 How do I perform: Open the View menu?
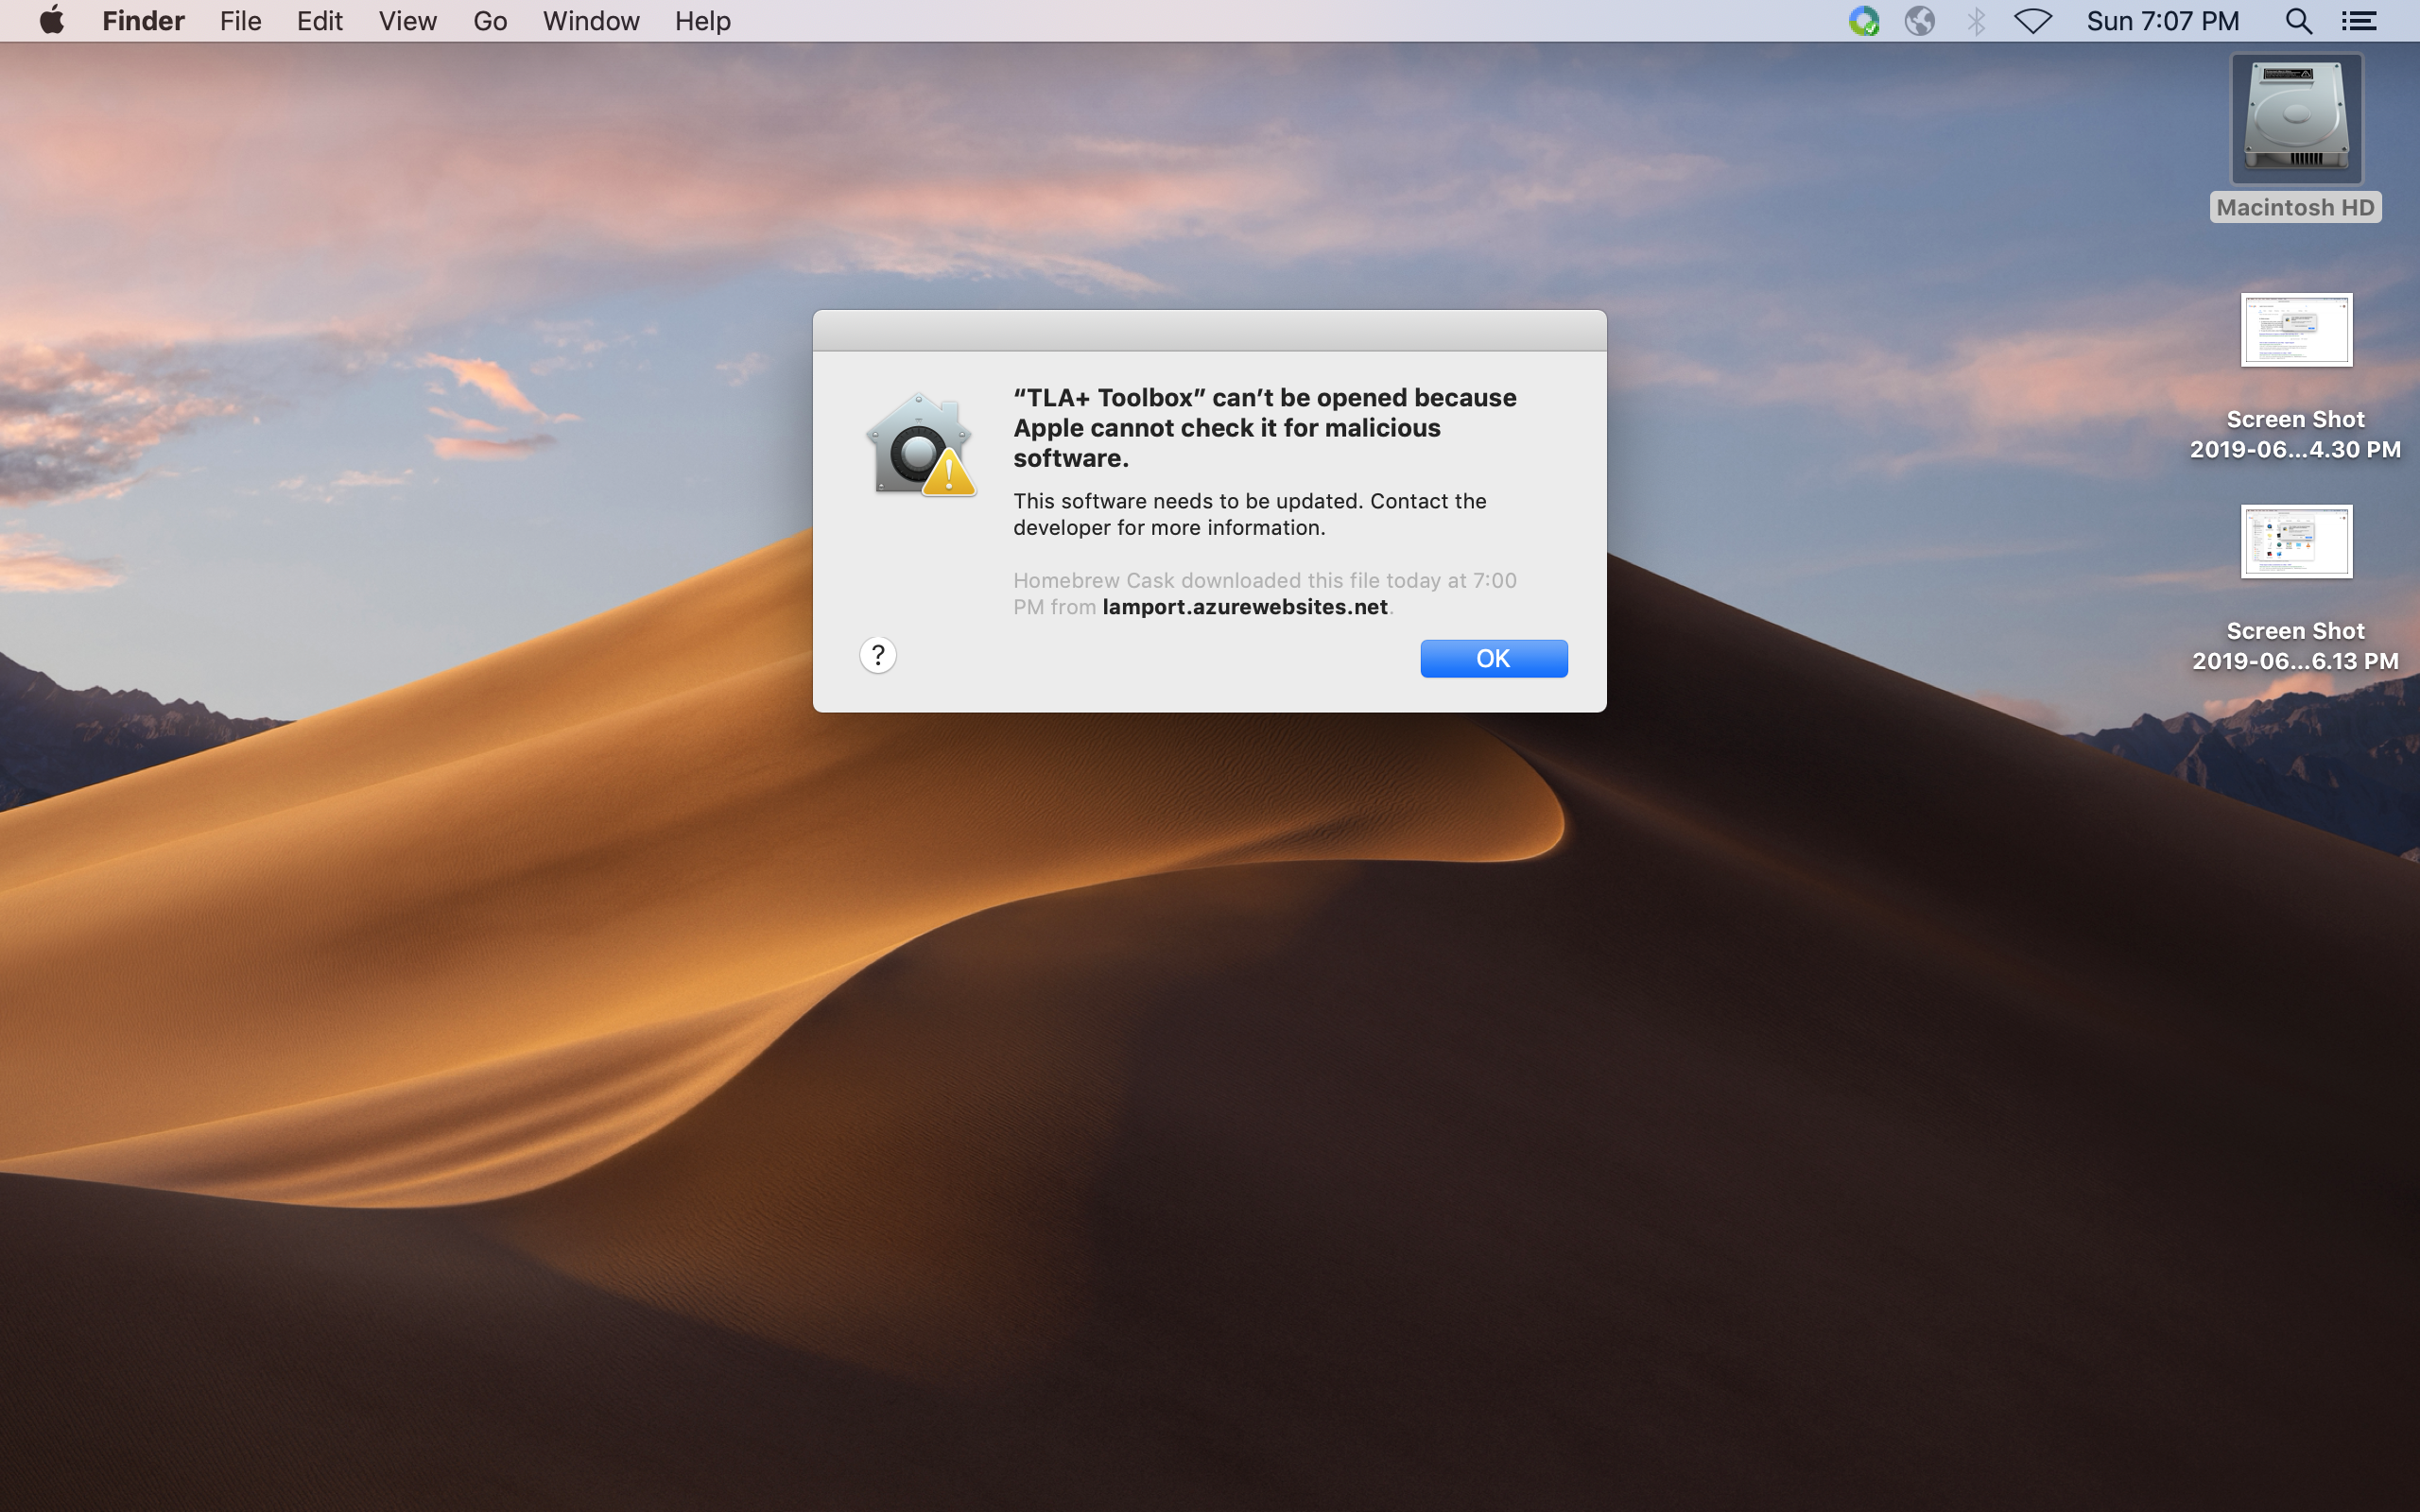coord(407,21)
